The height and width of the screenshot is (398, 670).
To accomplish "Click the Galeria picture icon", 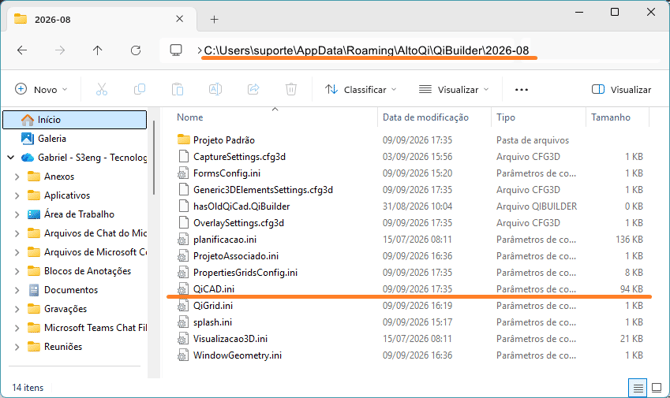I will (27, 139).
